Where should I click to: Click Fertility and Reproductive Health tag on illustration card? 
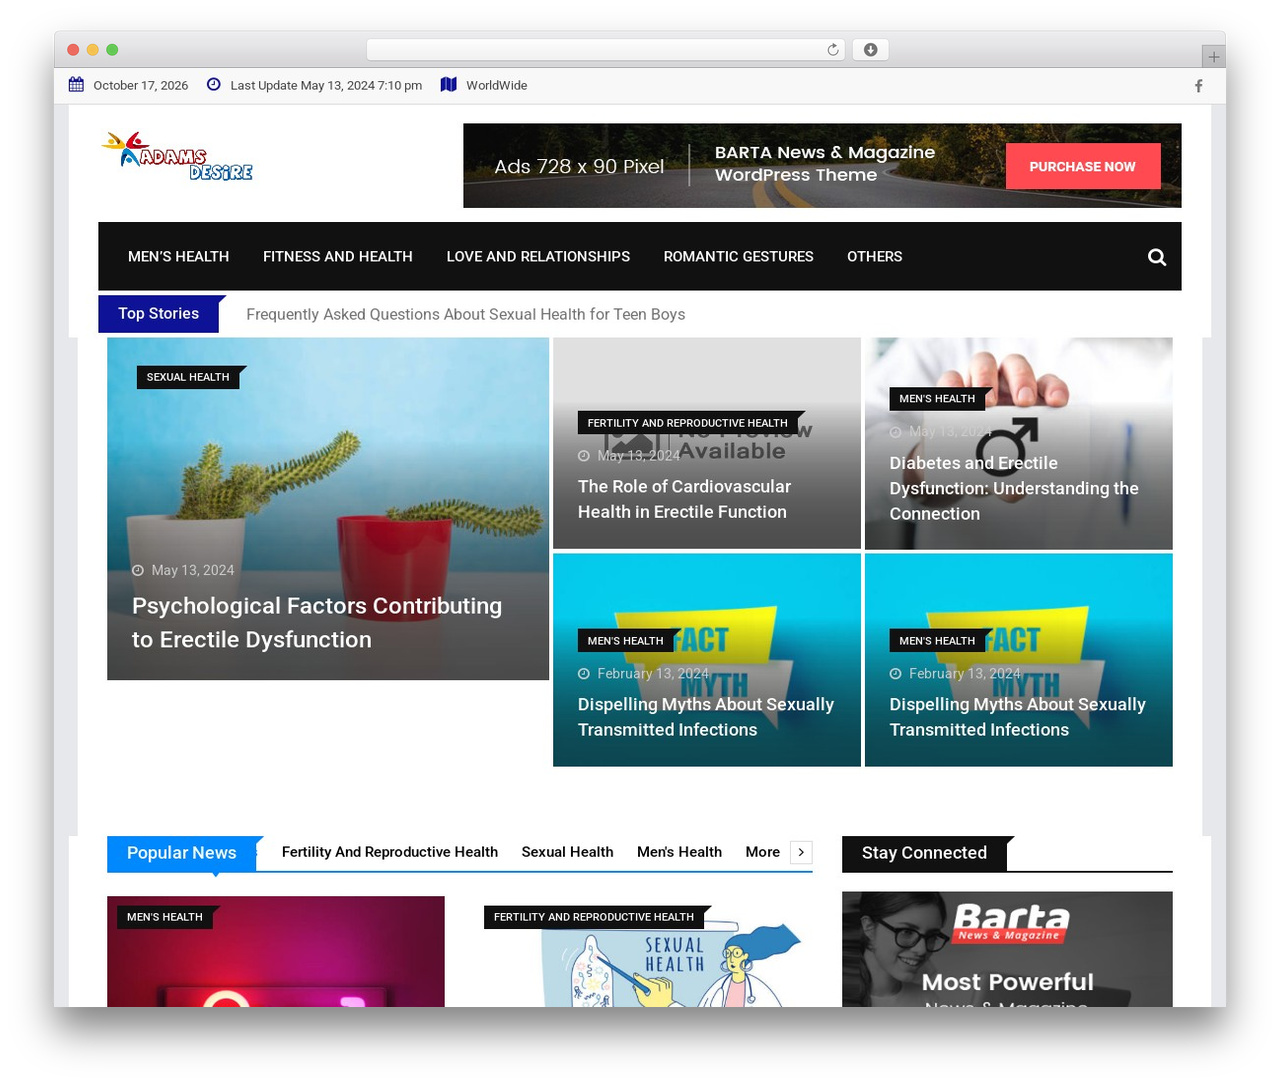(594, 917)
